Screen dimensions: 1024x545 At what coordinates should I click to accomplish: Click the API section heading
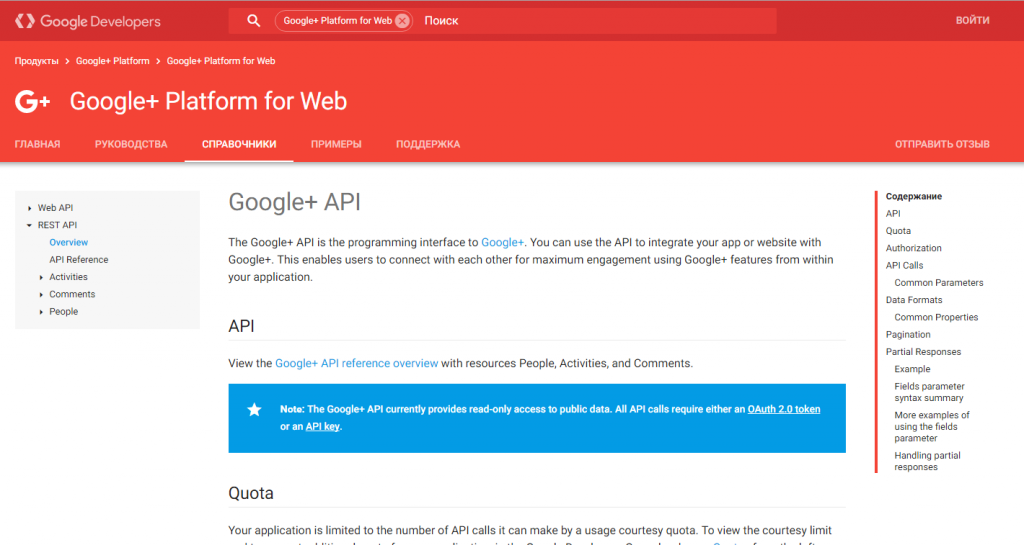pyautogui.click(x=241, y=326)
